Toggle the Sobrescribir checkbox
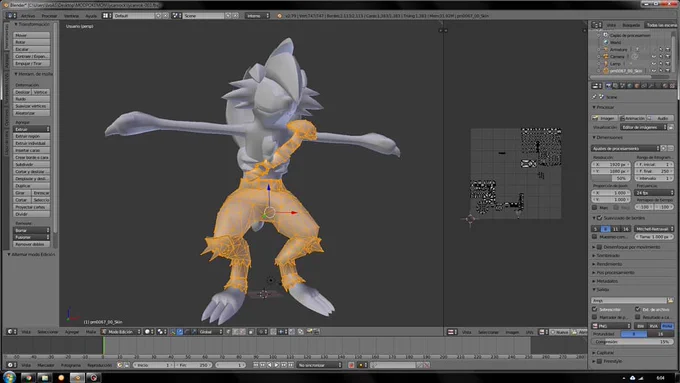 (595, 309)
